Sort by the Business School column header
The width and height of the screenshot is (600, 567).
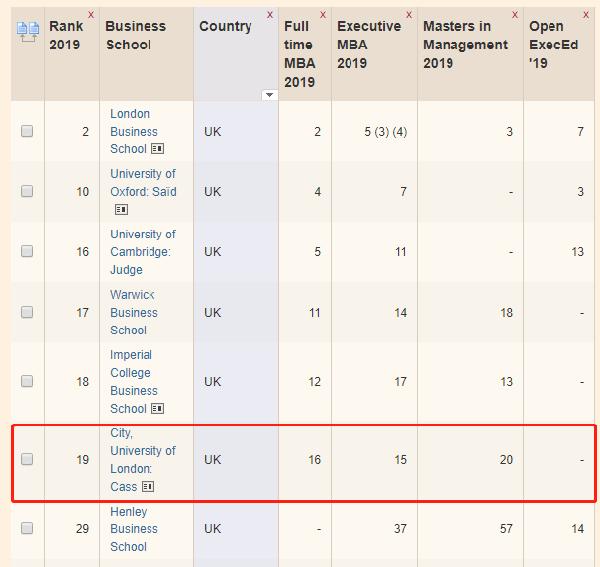135,35
